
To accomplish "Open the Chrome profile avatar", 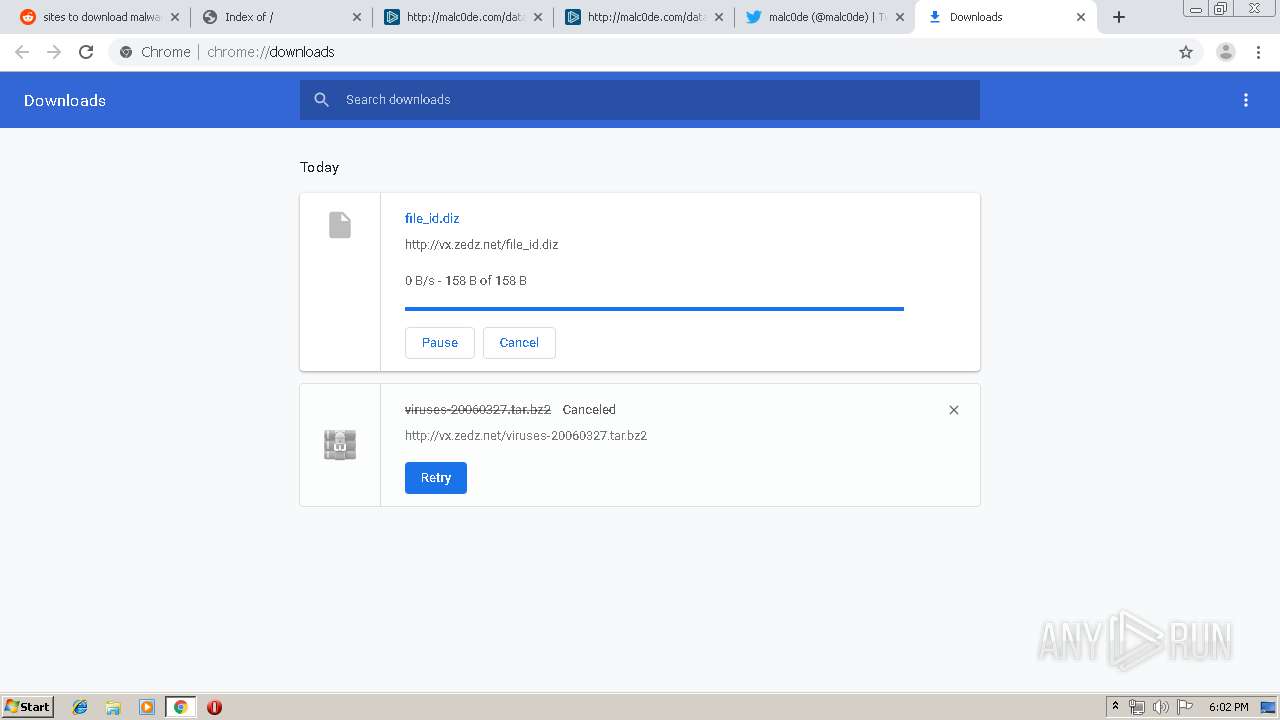I will point(1225,52).
